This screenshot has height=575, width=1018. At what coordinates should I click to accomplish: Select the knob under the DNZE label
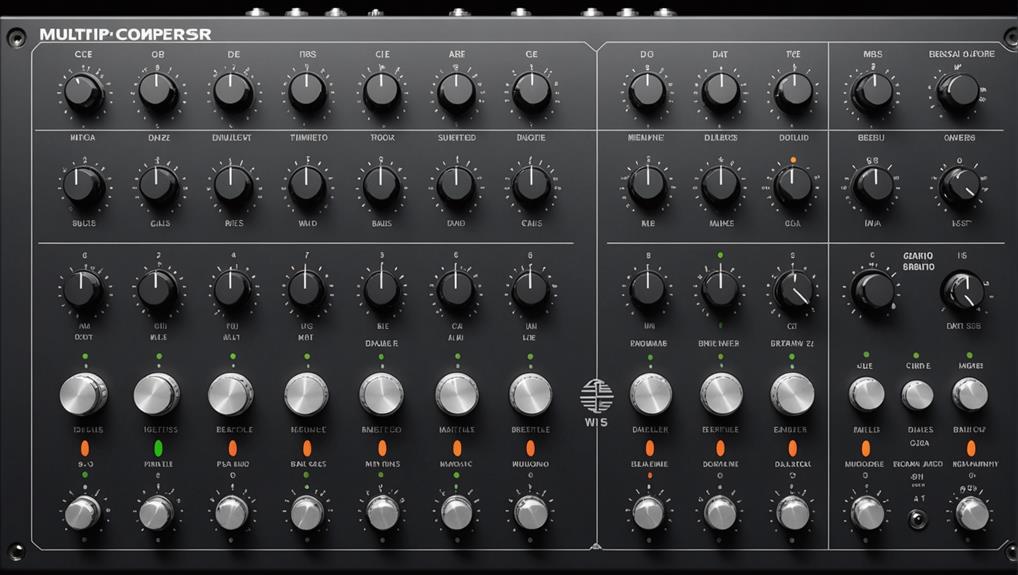point(158,186)
